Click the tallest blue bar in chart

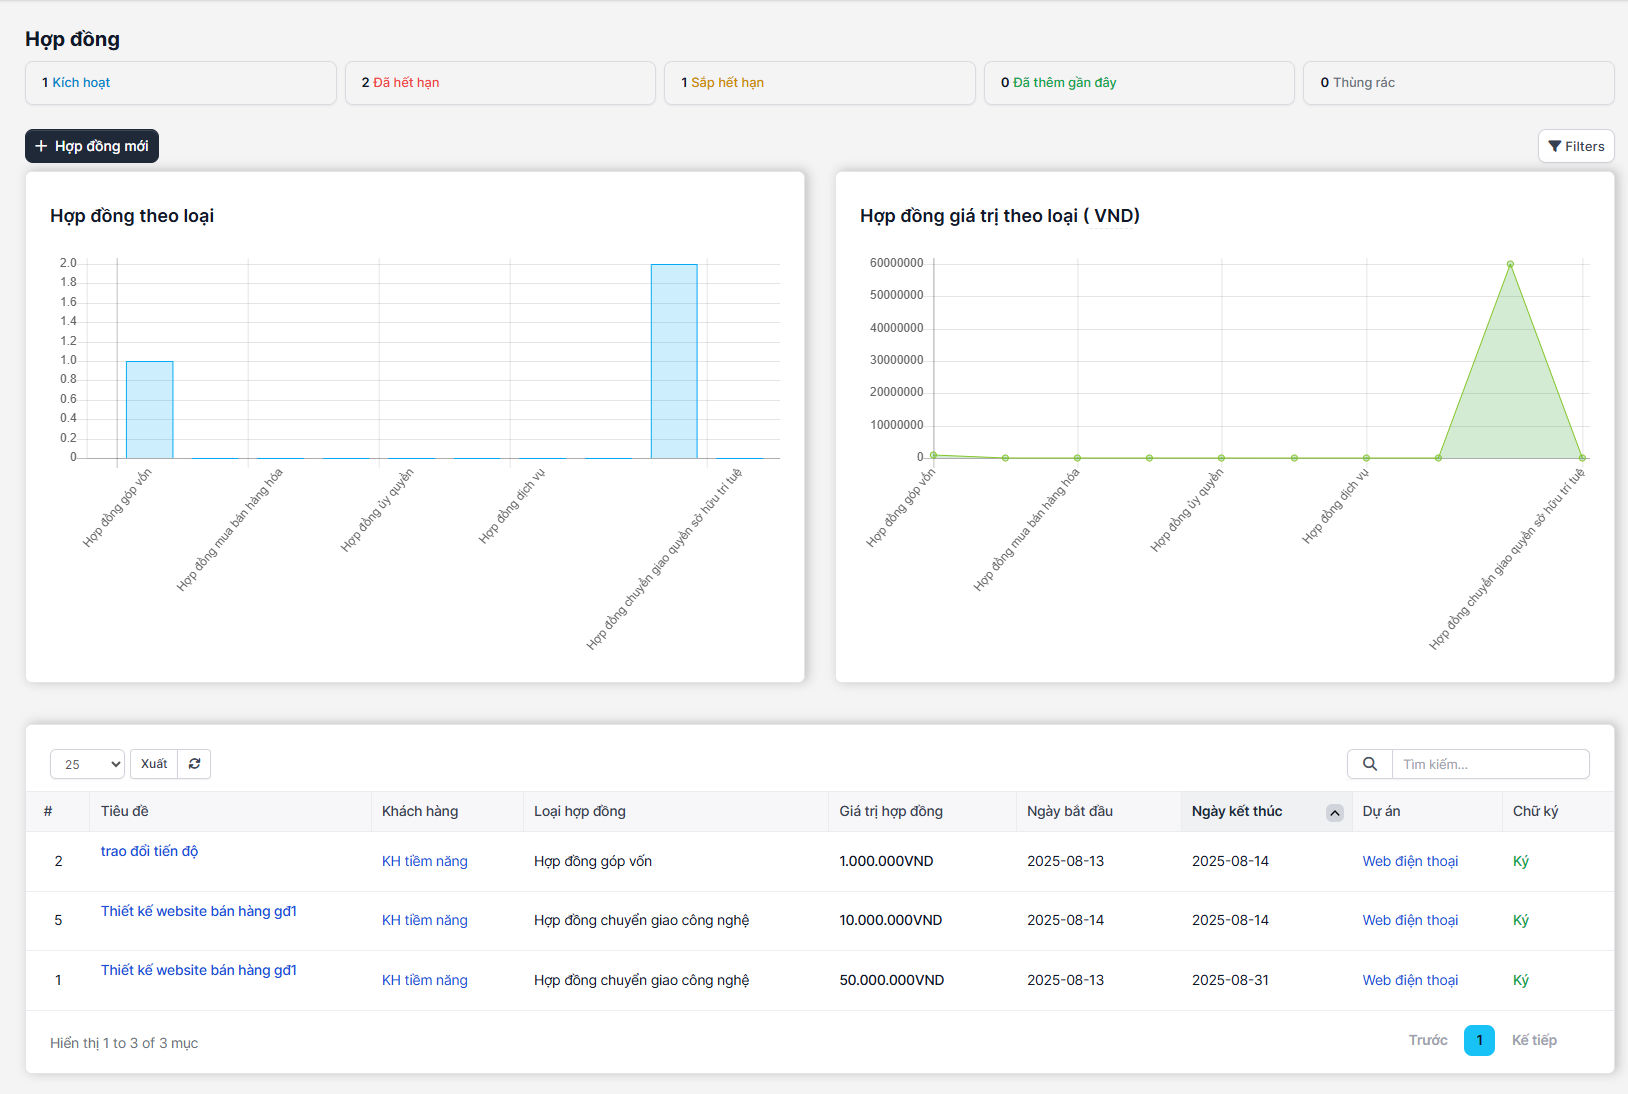click(x=674, y=360)
